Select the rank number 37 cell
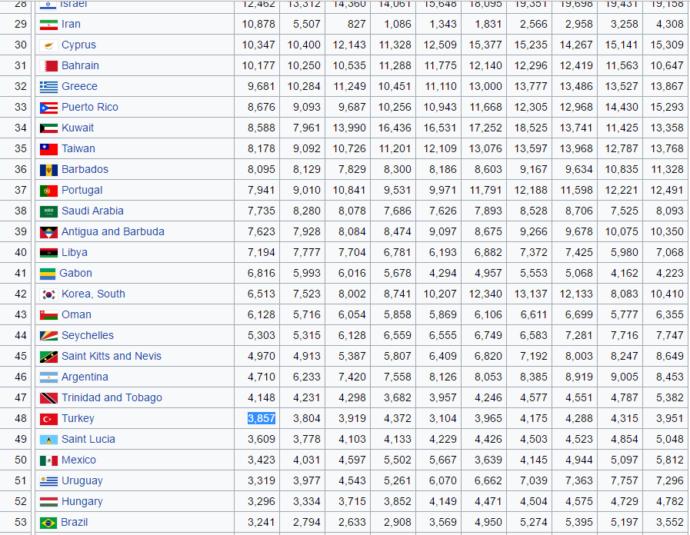Image resolution: width=690 pixels, height=535 pixels. click(x=20, y=190)
